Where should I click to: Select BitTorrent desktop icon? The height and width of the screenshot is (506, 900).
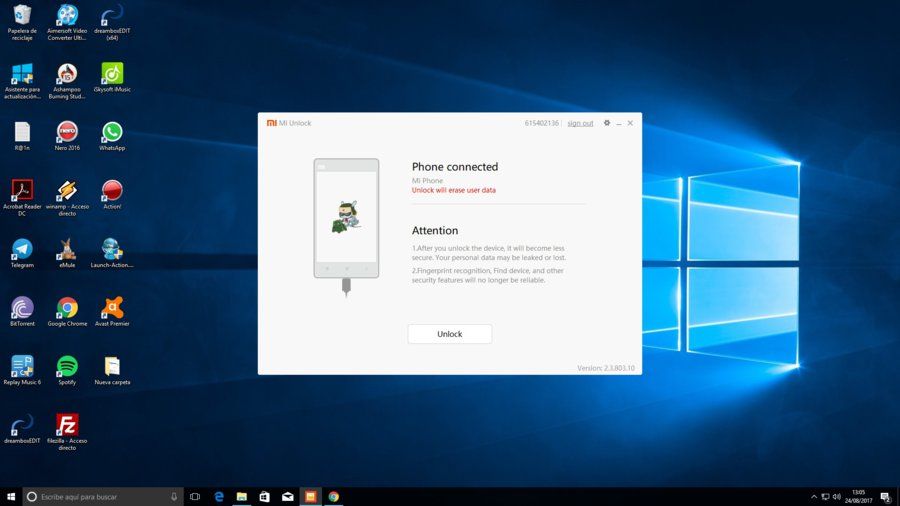tap(22, 312)
